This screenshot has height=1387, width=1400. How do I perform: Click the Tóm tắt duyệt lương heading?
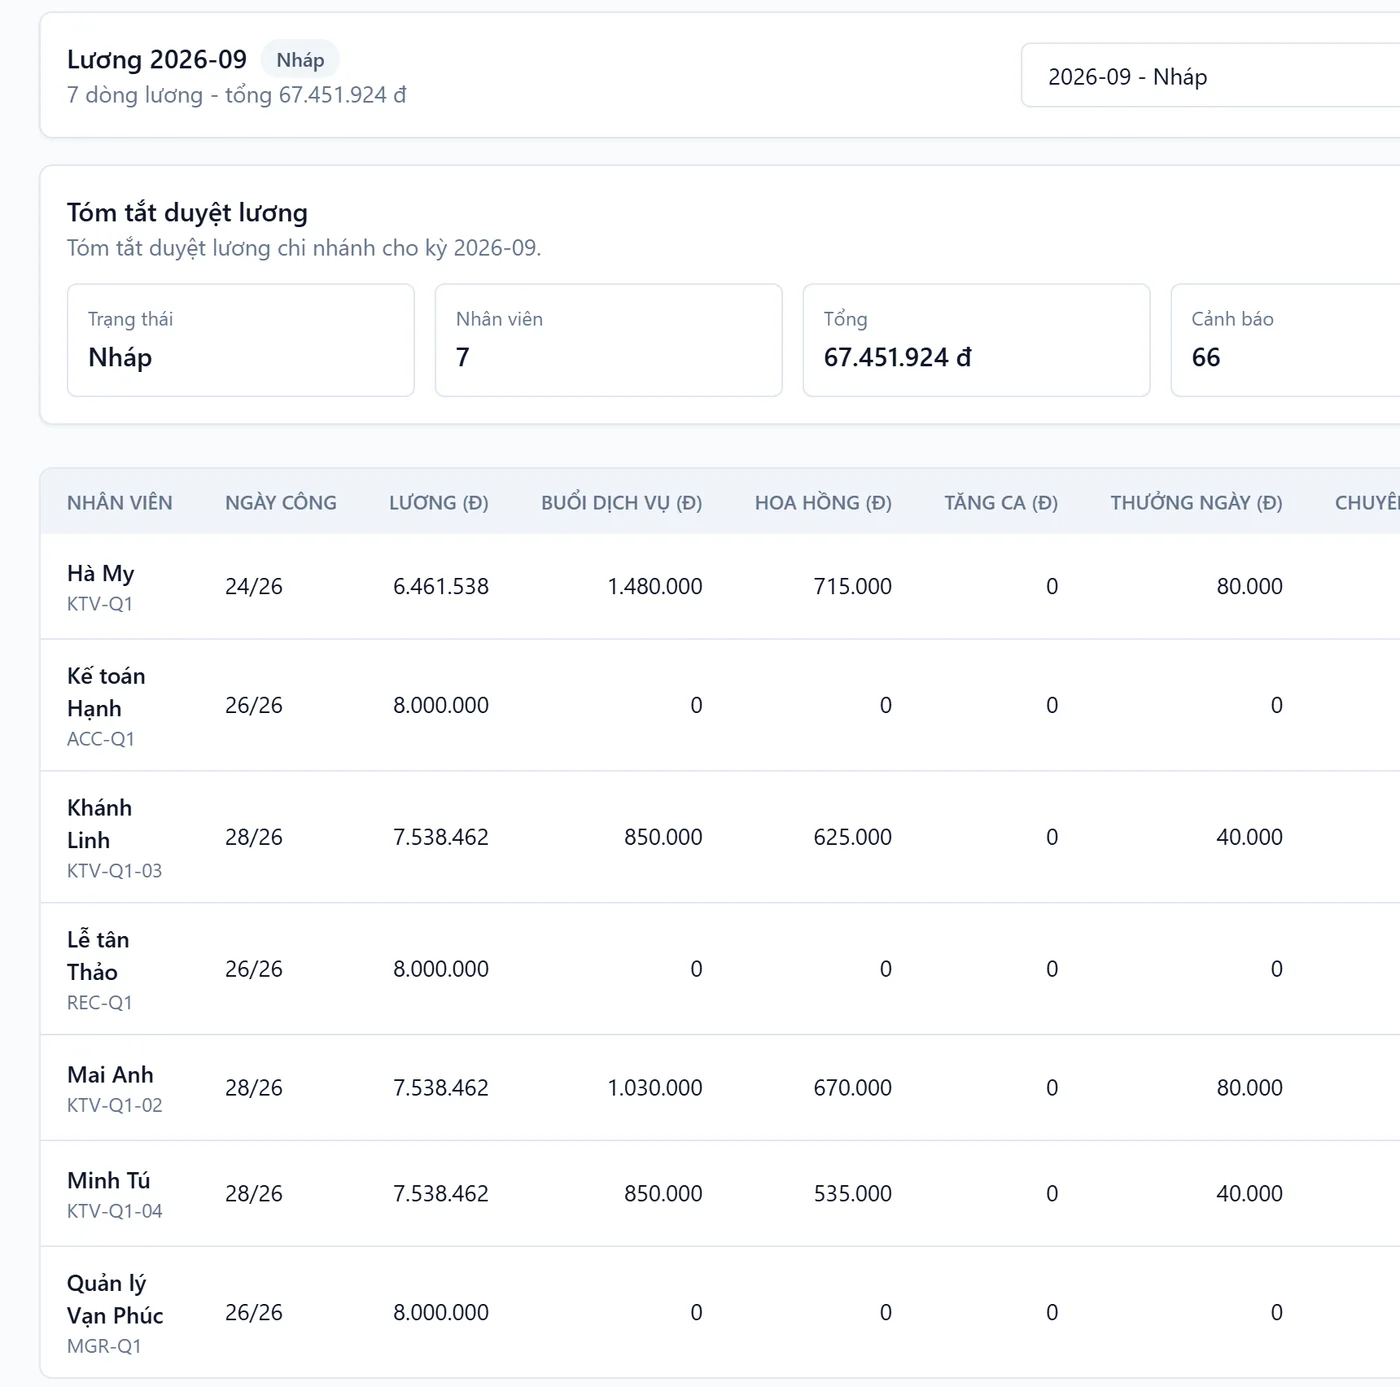coord(187,213)
